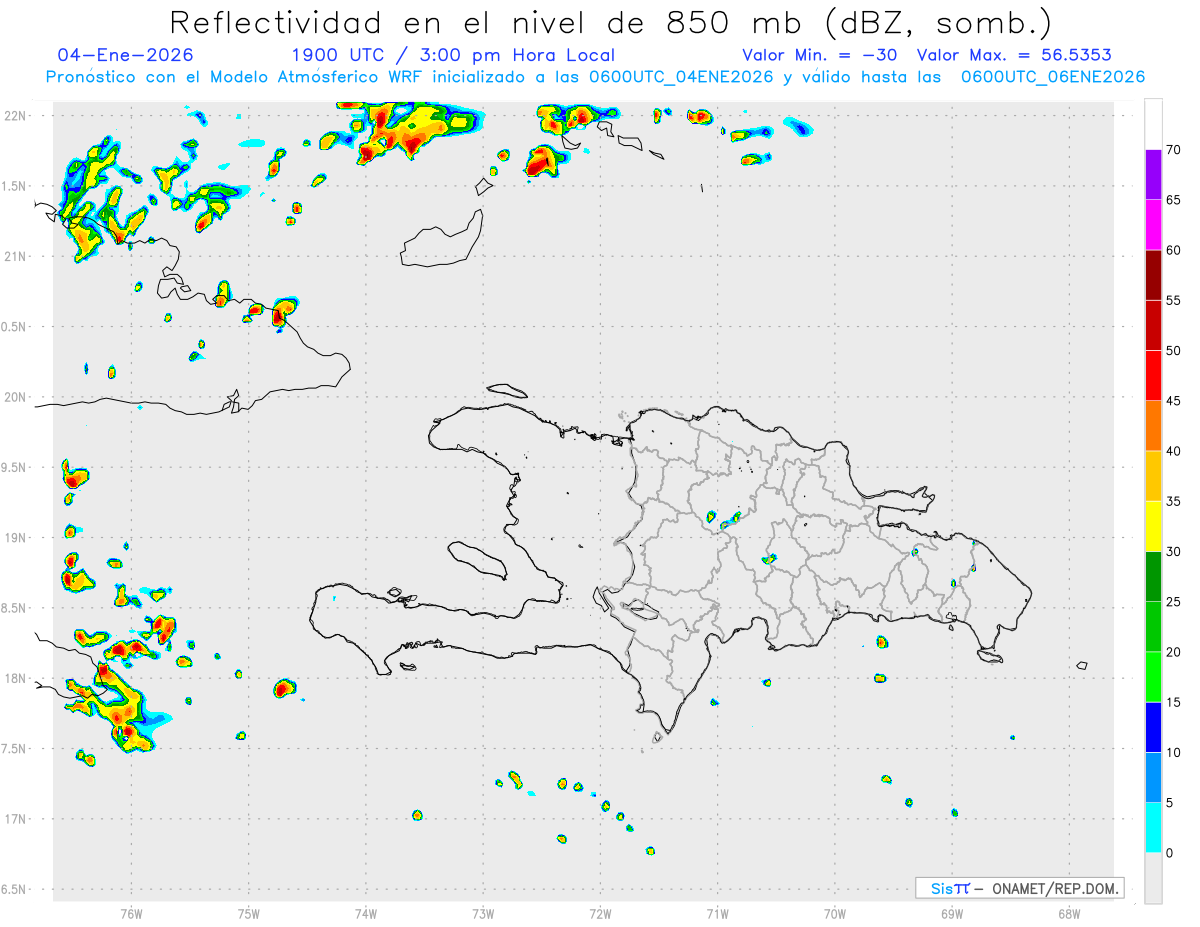Click the colorbar label '45'
1200x927 pixels.
click(1174, 401)
